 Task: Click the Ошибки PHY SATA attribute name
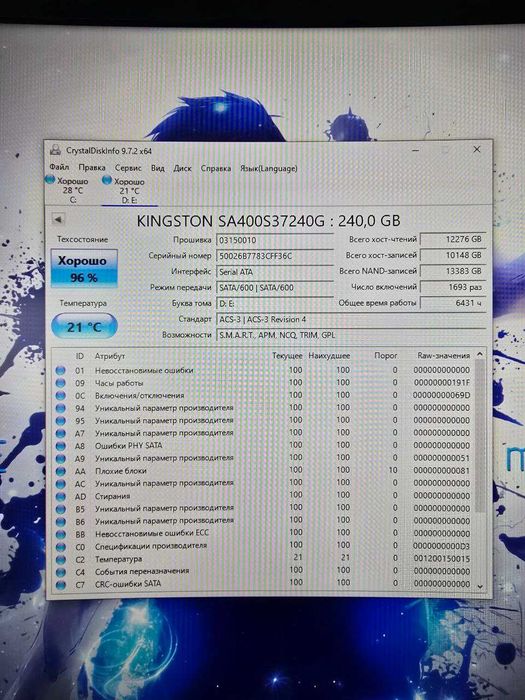[x=129, y=446]
